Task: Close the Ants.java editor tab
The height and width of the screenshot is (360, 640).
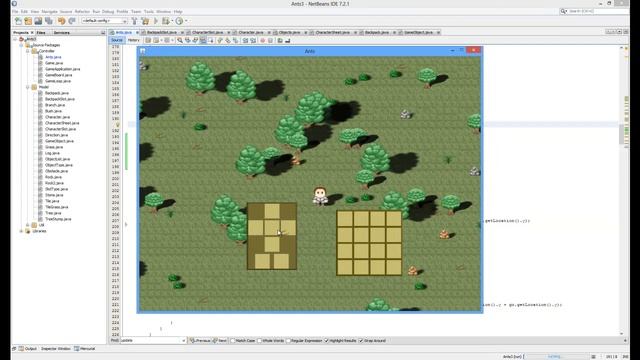Action: tap(138, 32)
